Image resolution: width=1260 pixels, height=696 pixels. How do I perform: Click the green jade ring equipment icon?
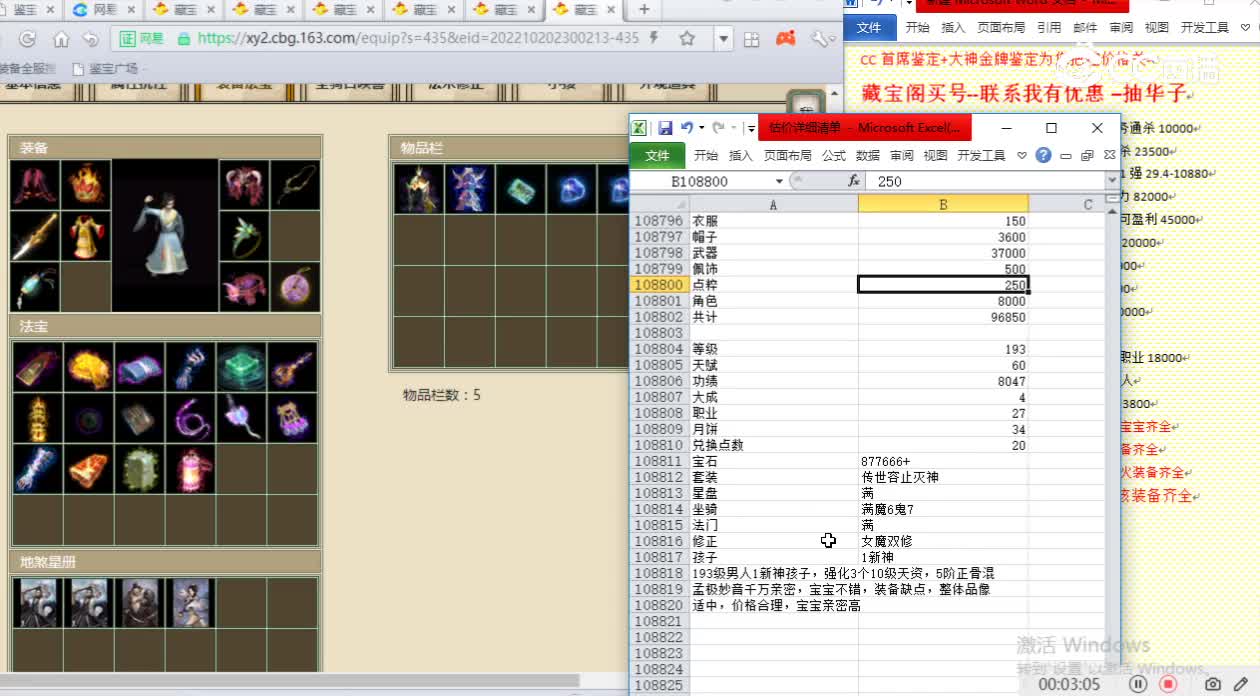coord(244,236)
